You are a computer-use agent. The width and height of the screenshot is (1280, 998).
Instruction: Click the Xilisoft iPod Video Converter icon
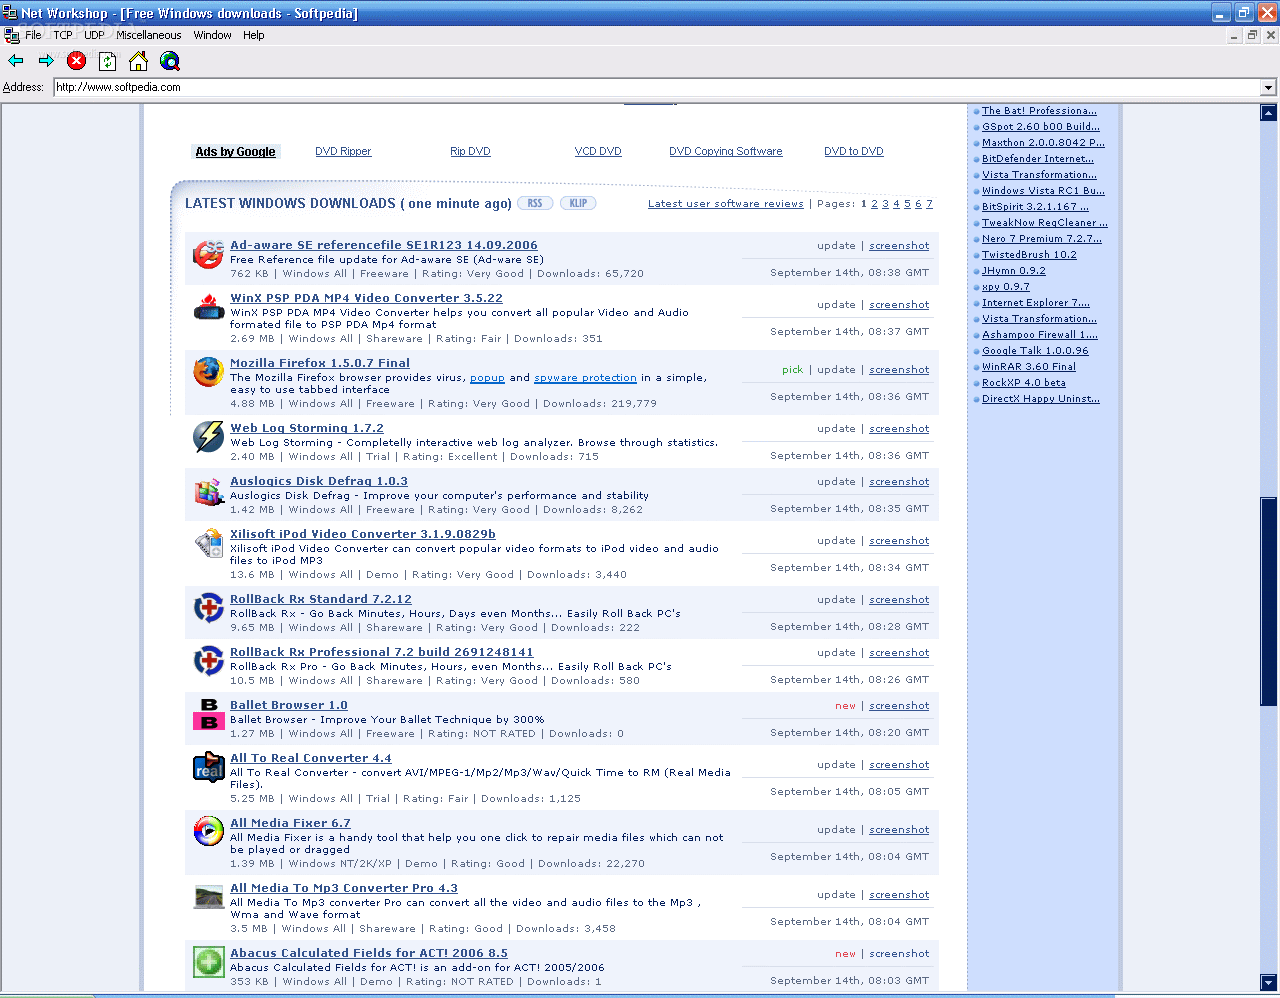coord(208,544)
